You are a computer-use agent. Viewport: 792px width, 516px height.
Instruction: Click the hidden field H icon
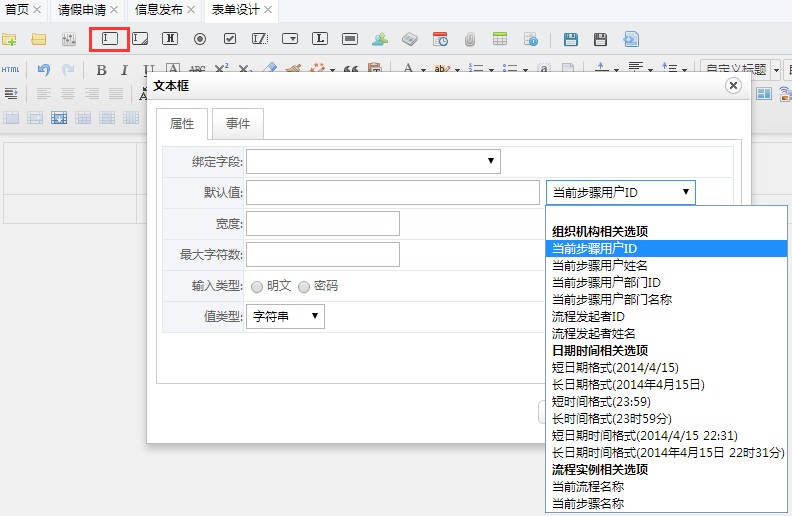170,38
